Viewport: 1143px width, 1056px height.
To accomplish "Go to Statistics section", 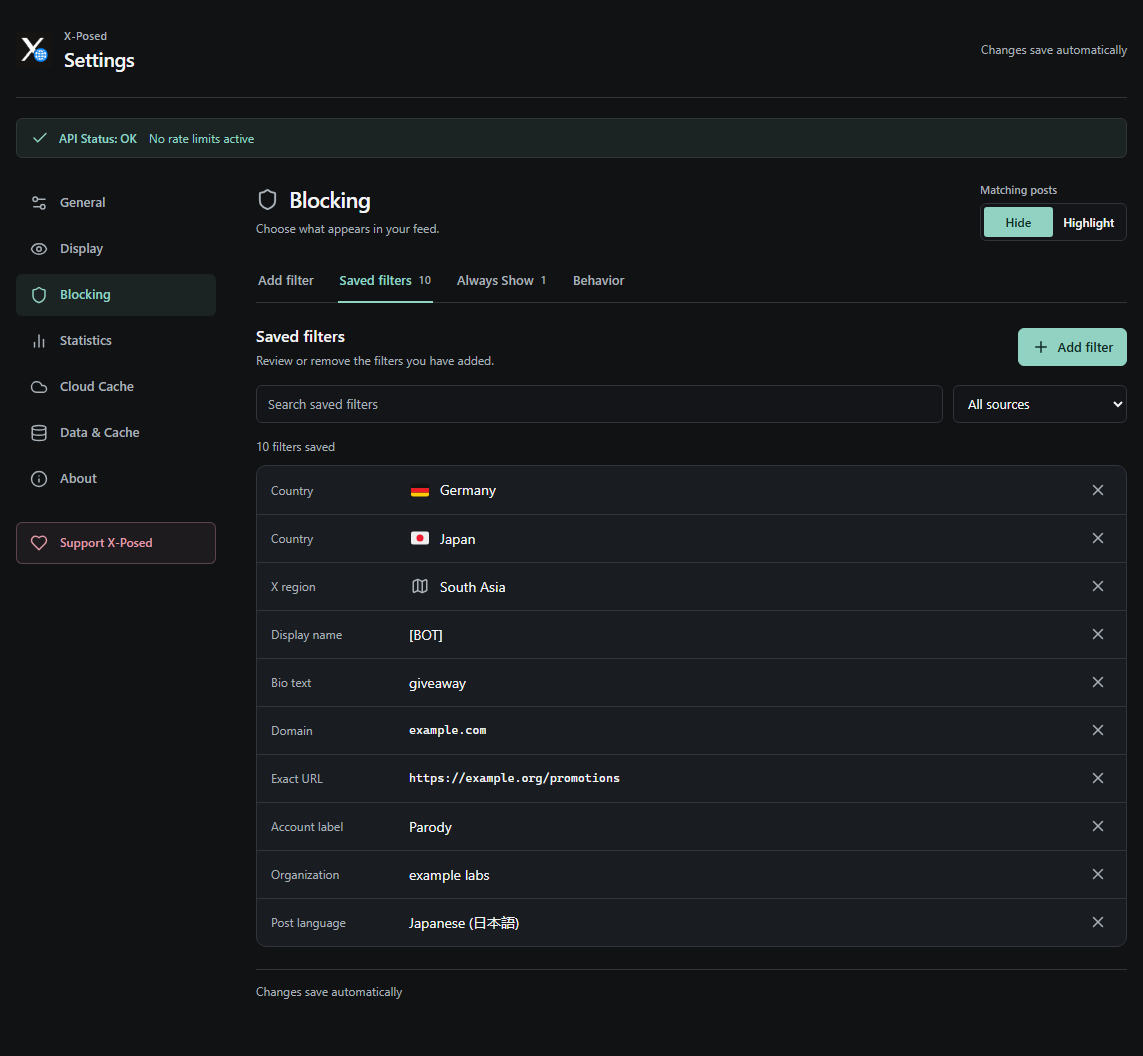I will [116, 340].
